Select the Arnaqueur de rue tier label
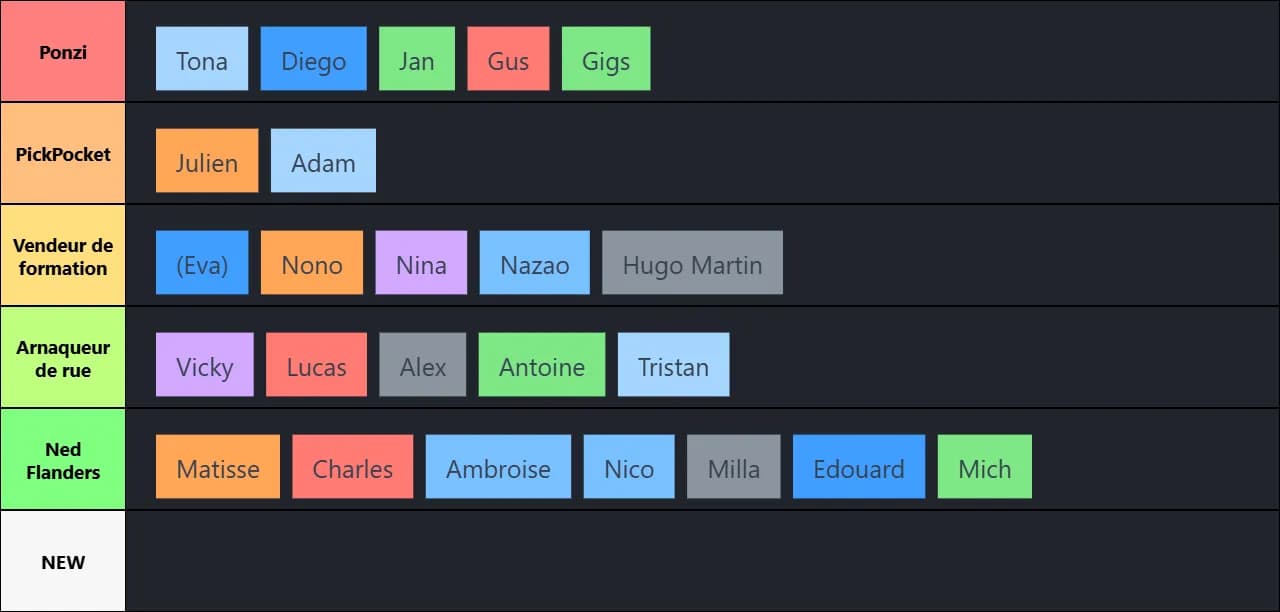The width and height of the screenshot is (1280, 612). click(x=63, y=358)
